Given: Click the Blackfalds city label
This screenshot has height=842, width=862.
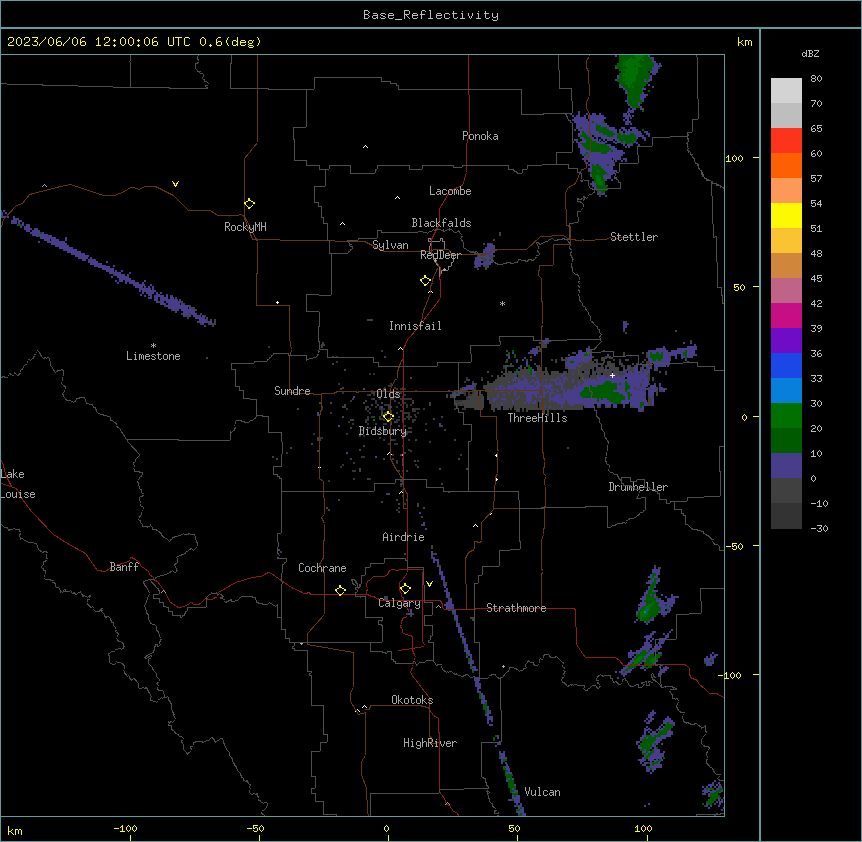Looking at the screenshot, I should pos(441,223).
